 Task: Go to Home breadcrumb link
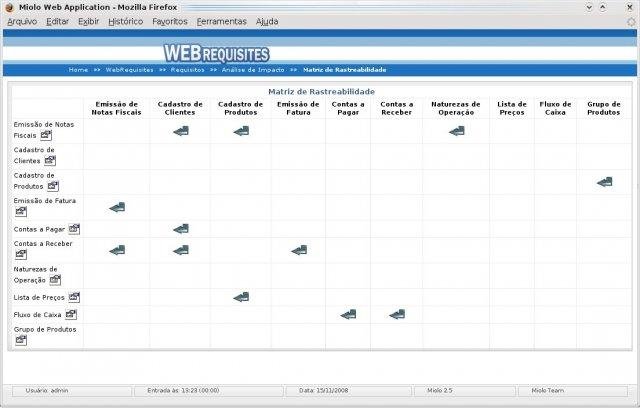[78, 70]
